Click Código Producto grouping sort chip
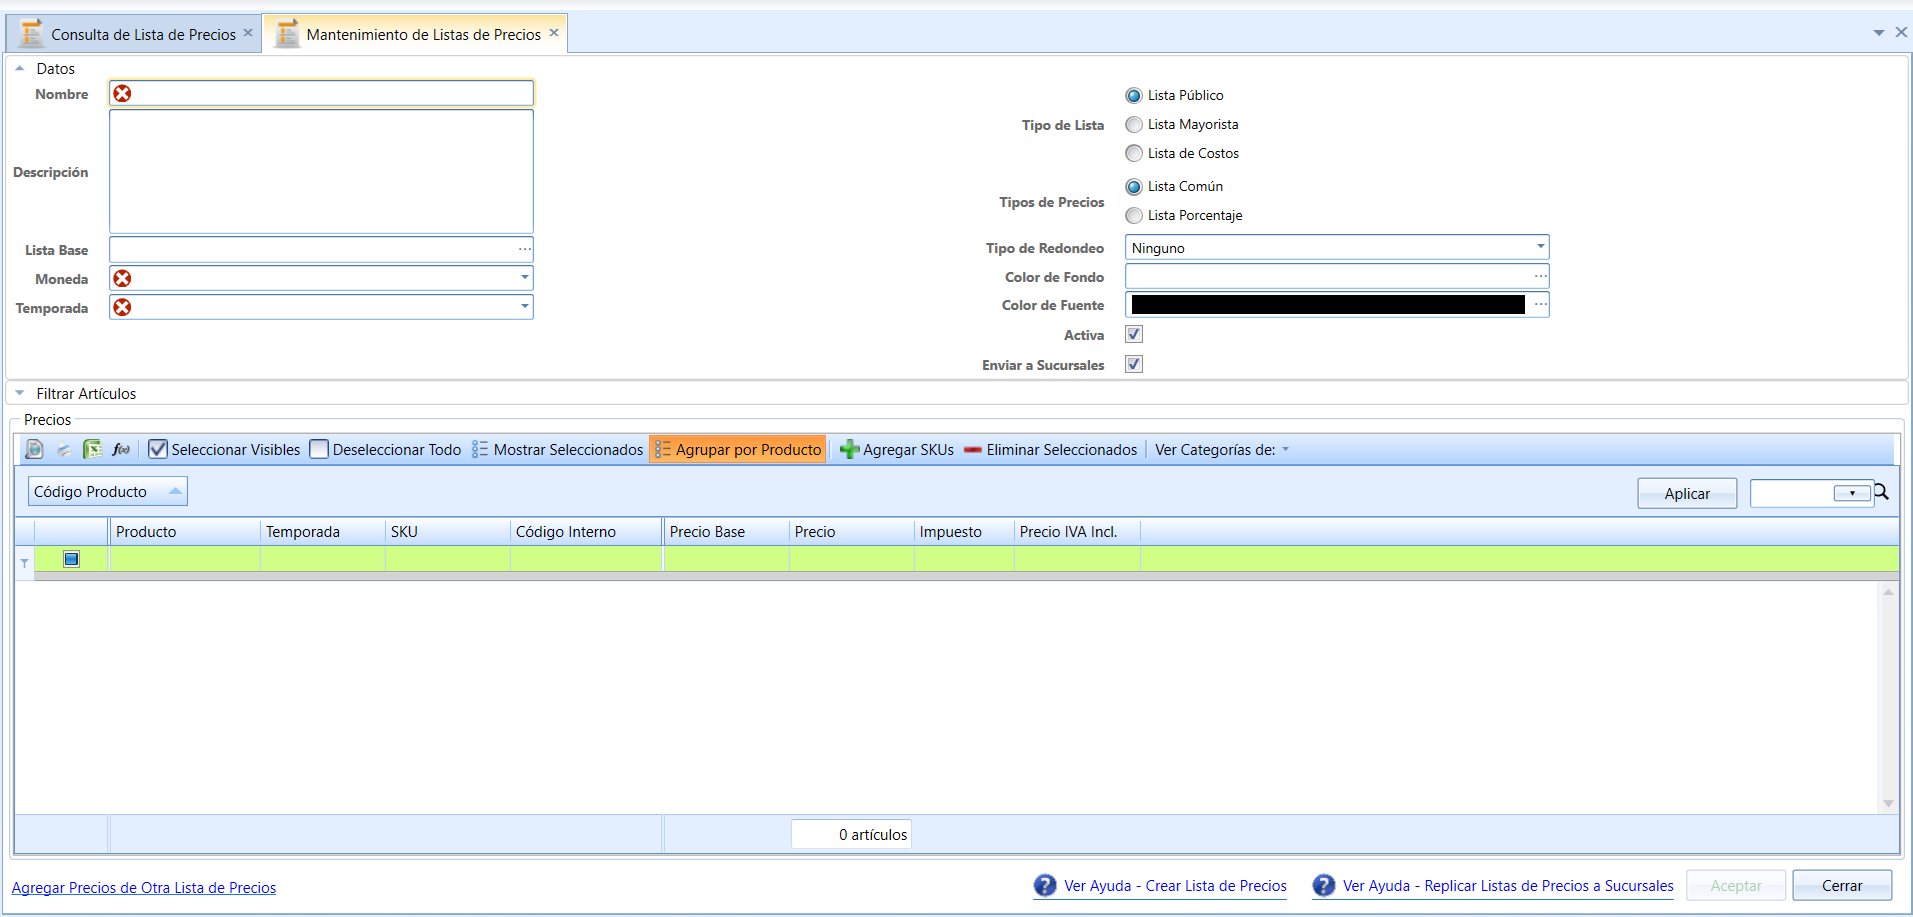 (x=107, y=492)
